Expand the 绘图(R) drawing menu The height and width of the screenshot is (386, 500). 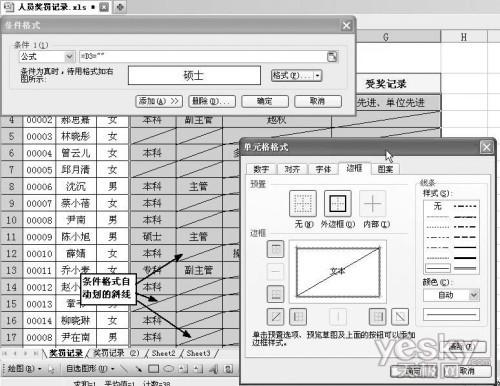(25, 369)
